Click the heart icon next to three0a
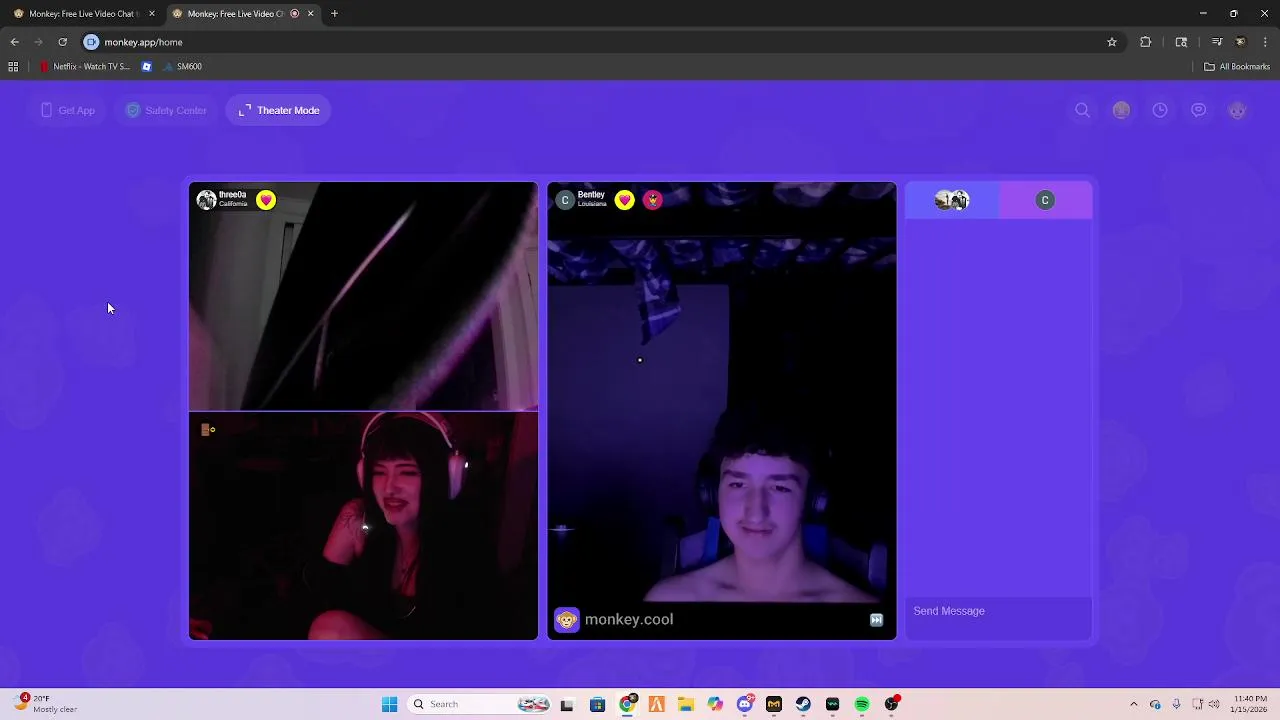Screen dimensions: 1280x720 (266, 200)
